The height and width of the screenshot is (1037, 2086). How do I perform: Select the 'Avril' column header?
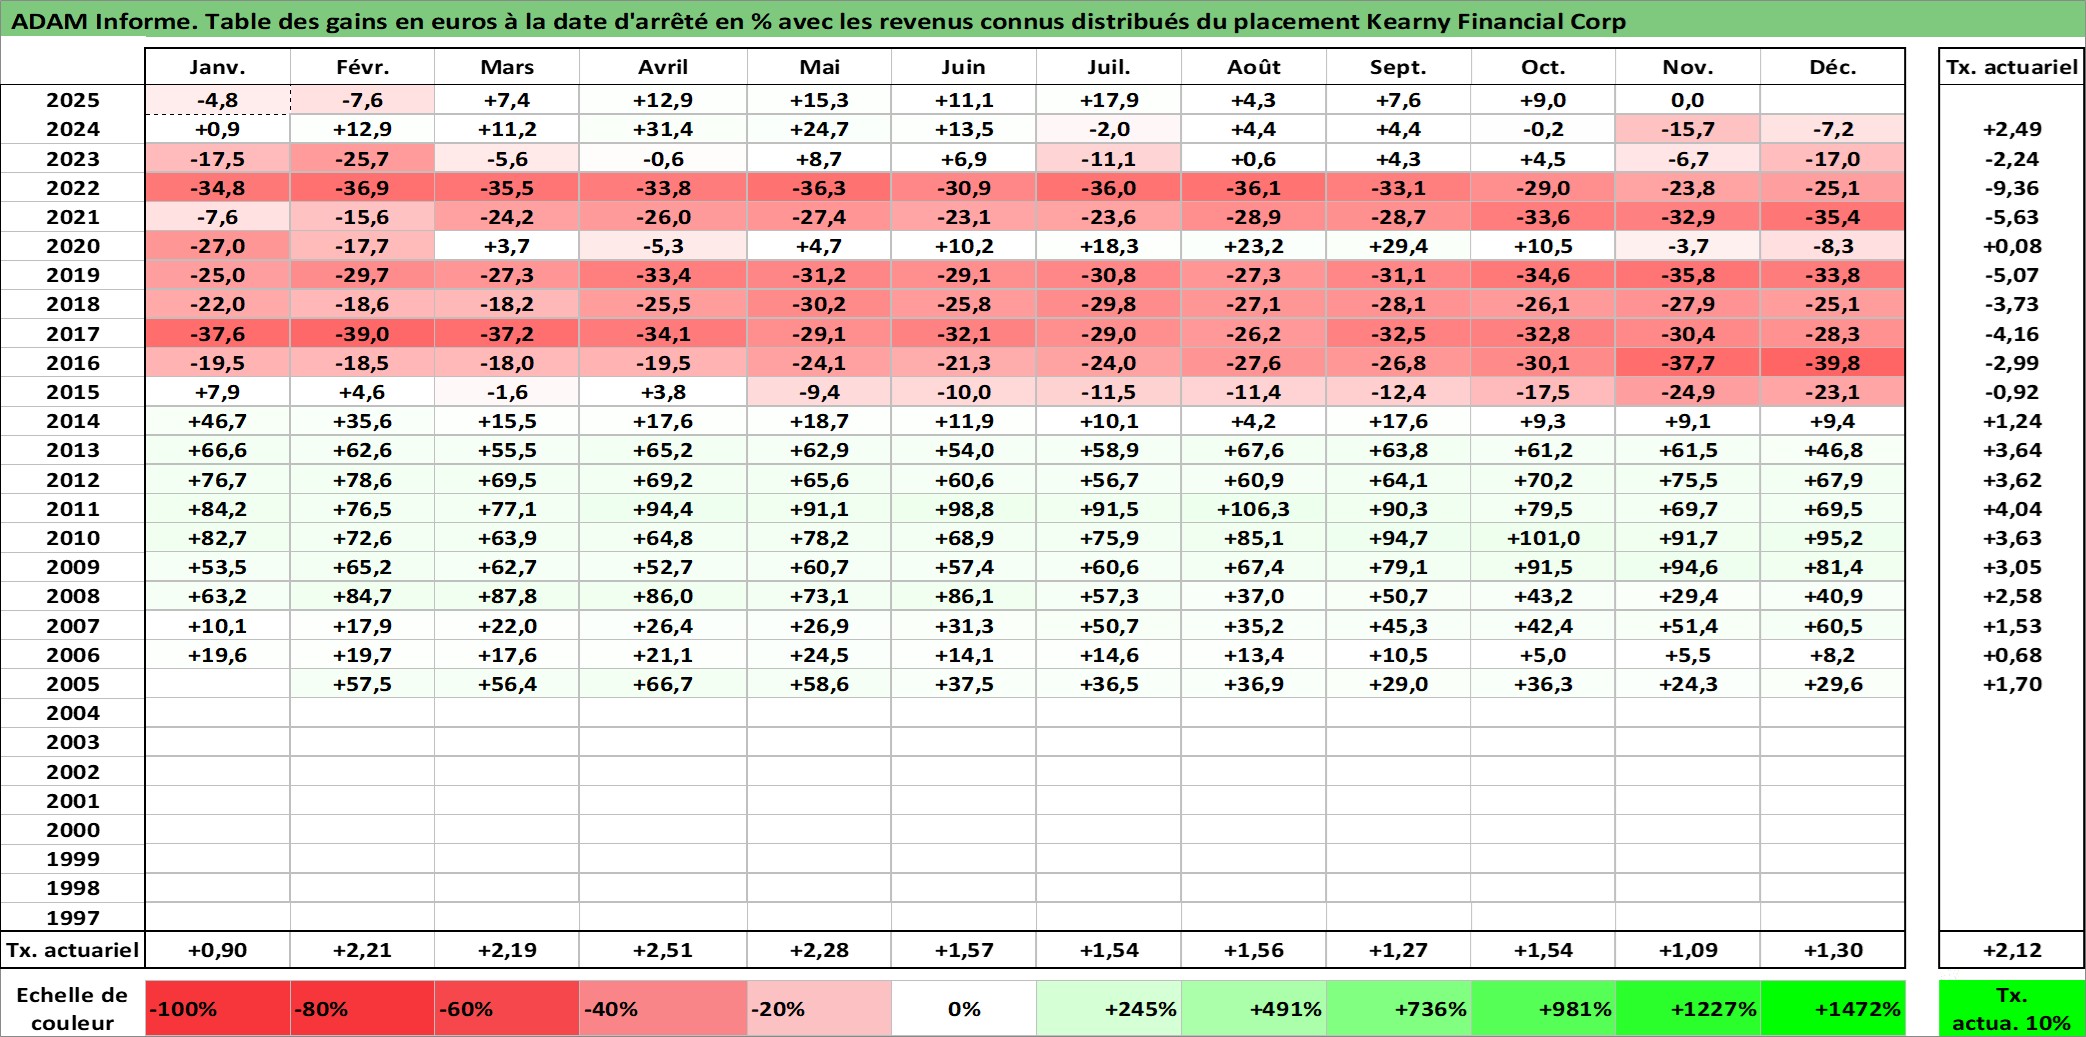click(x=663, y=67)
